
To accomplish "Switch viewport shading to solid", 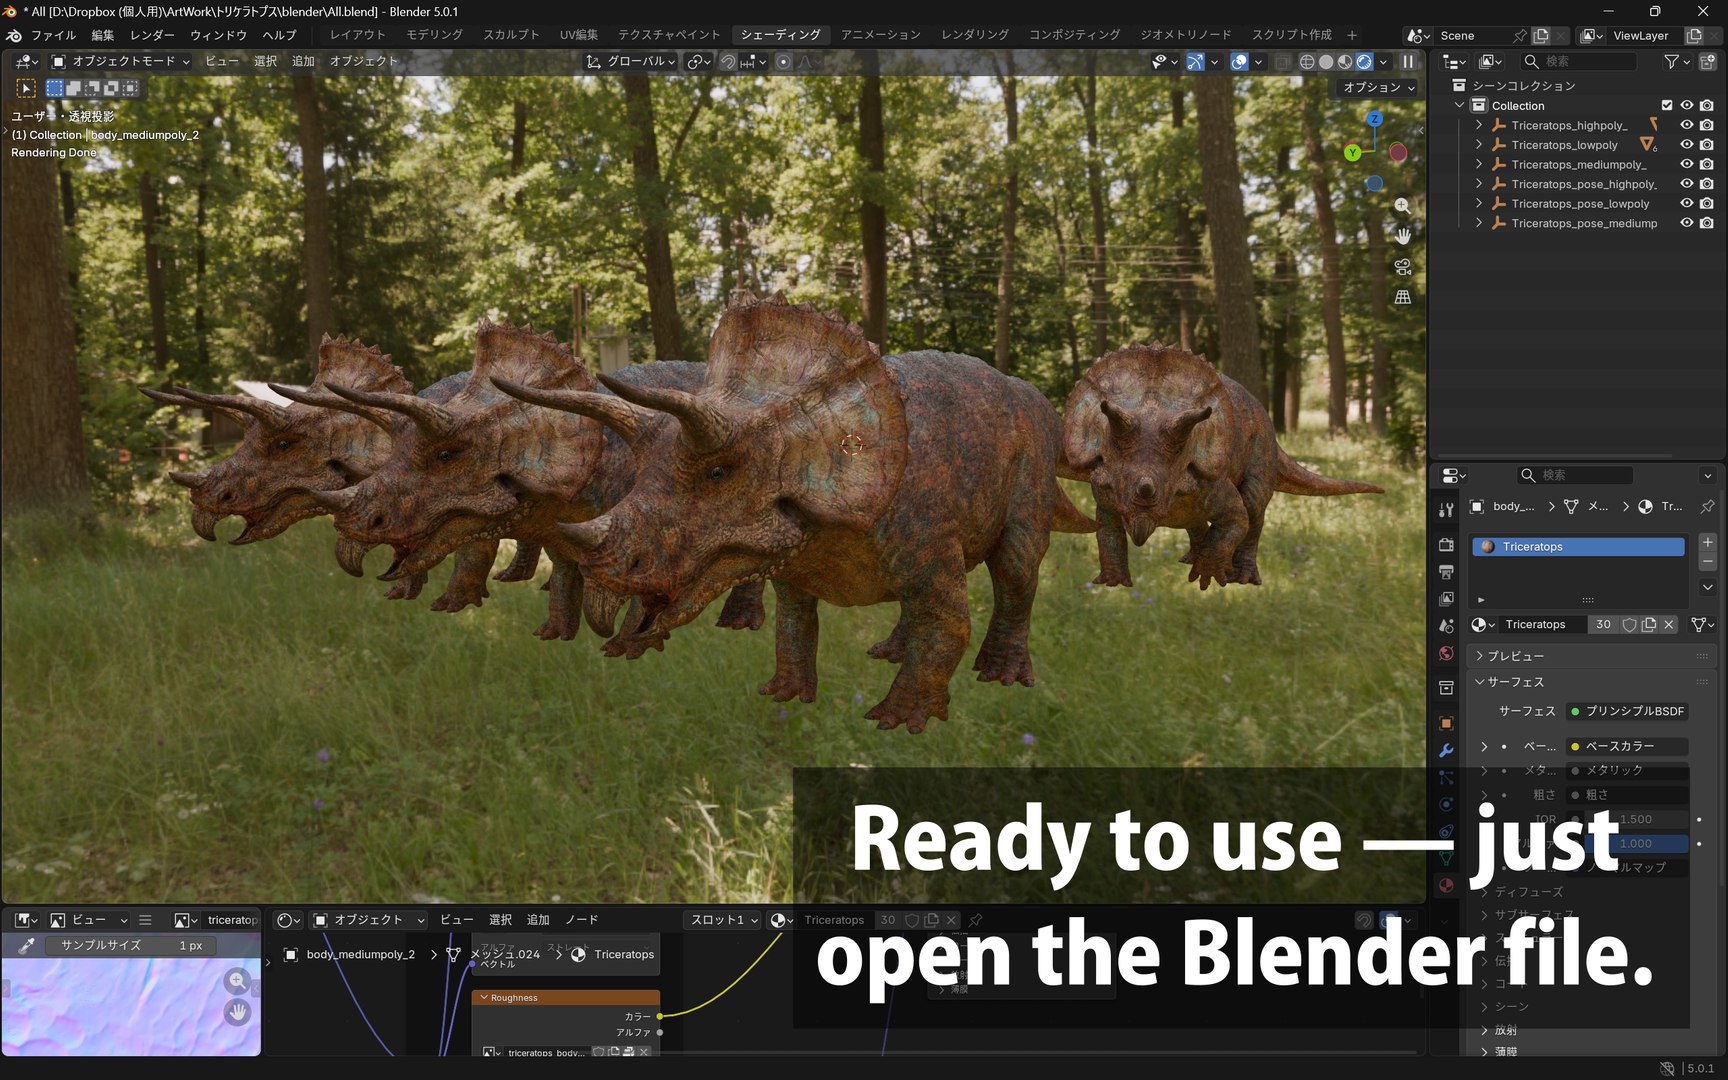I will pos(1326,62).
